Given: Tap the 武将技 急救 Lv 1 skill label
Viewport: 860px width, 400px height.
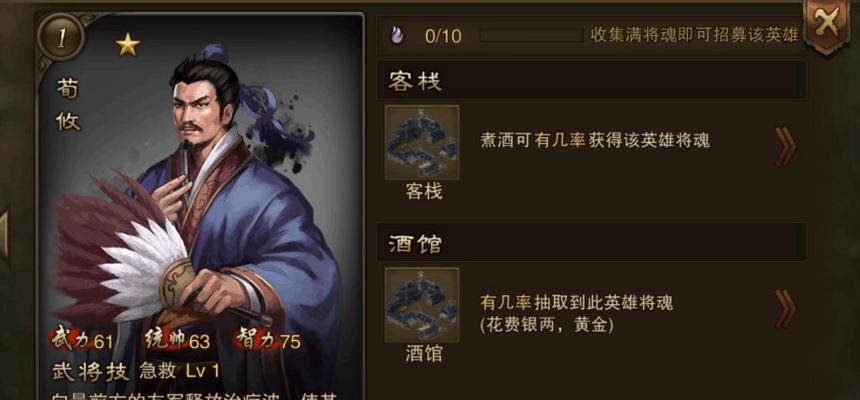Looking at the screenshot, I should [136, 371].
